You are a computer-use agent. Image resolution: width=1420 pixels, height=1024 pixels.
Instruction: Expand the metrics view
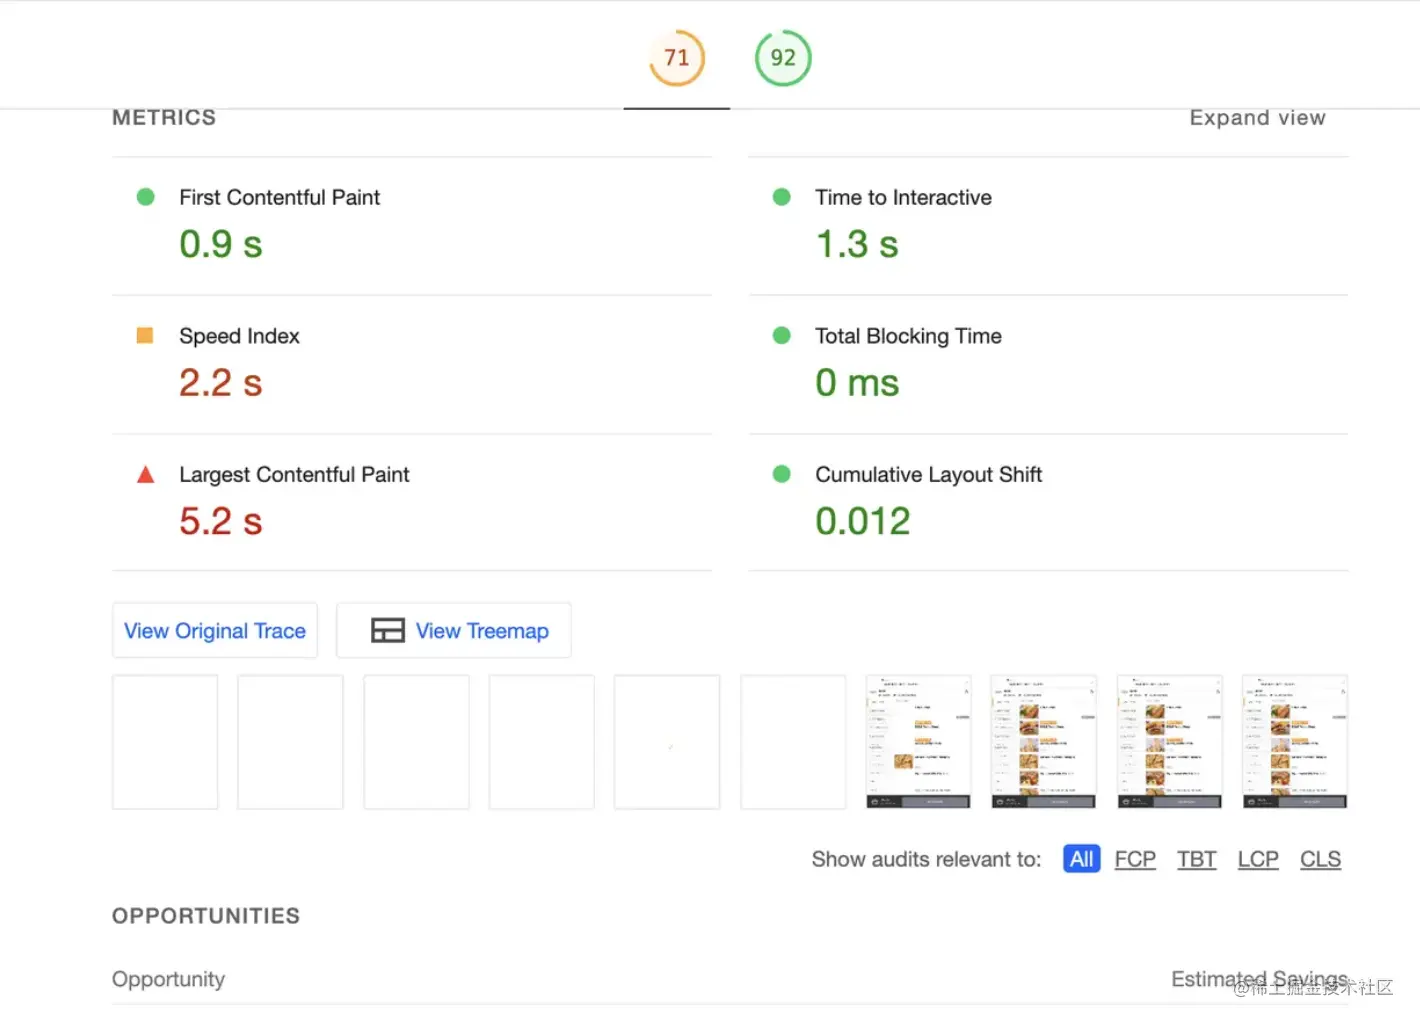pos(1257,118)
